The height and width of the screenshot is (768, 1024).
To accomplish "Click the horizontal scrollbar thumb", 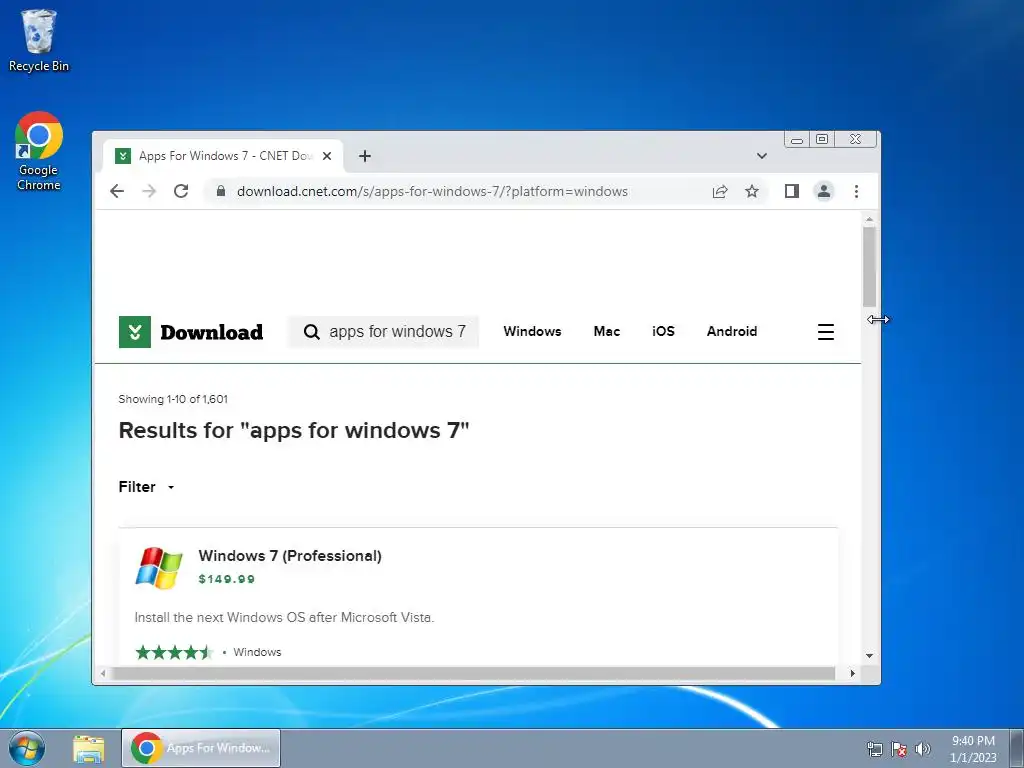I will coord(473,673).
